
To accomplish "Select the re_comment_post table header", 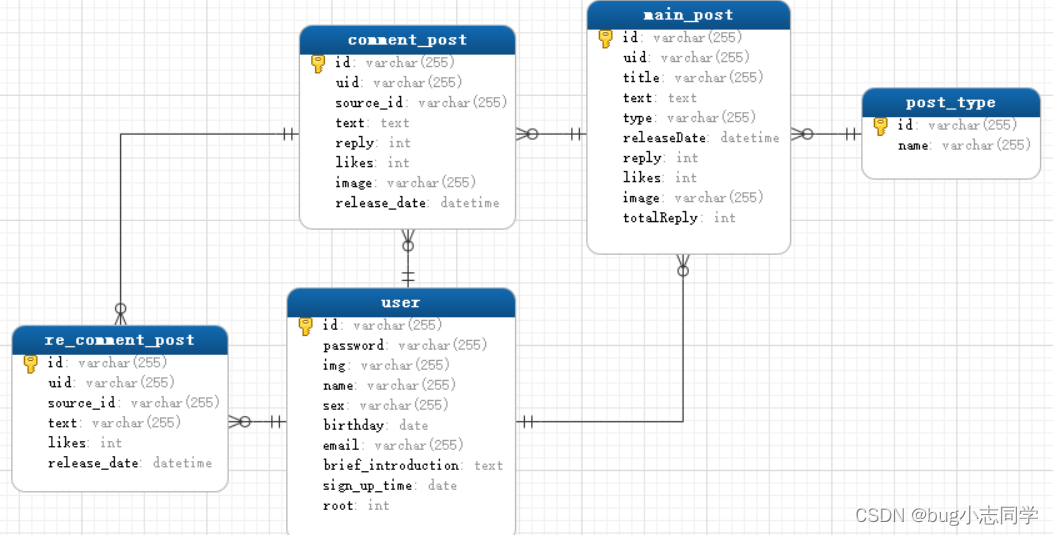I will (120, 340).
